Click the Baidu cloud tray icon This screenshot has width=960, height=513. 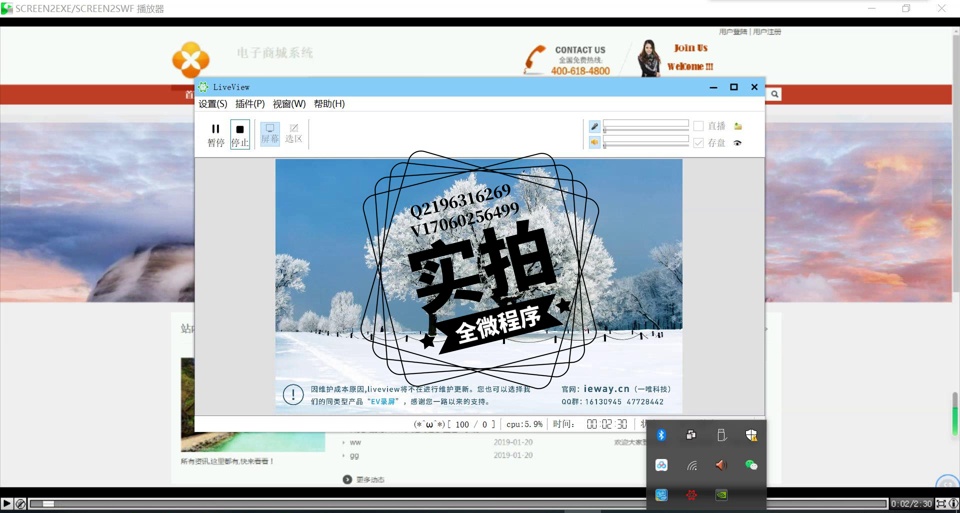point(661,465)
